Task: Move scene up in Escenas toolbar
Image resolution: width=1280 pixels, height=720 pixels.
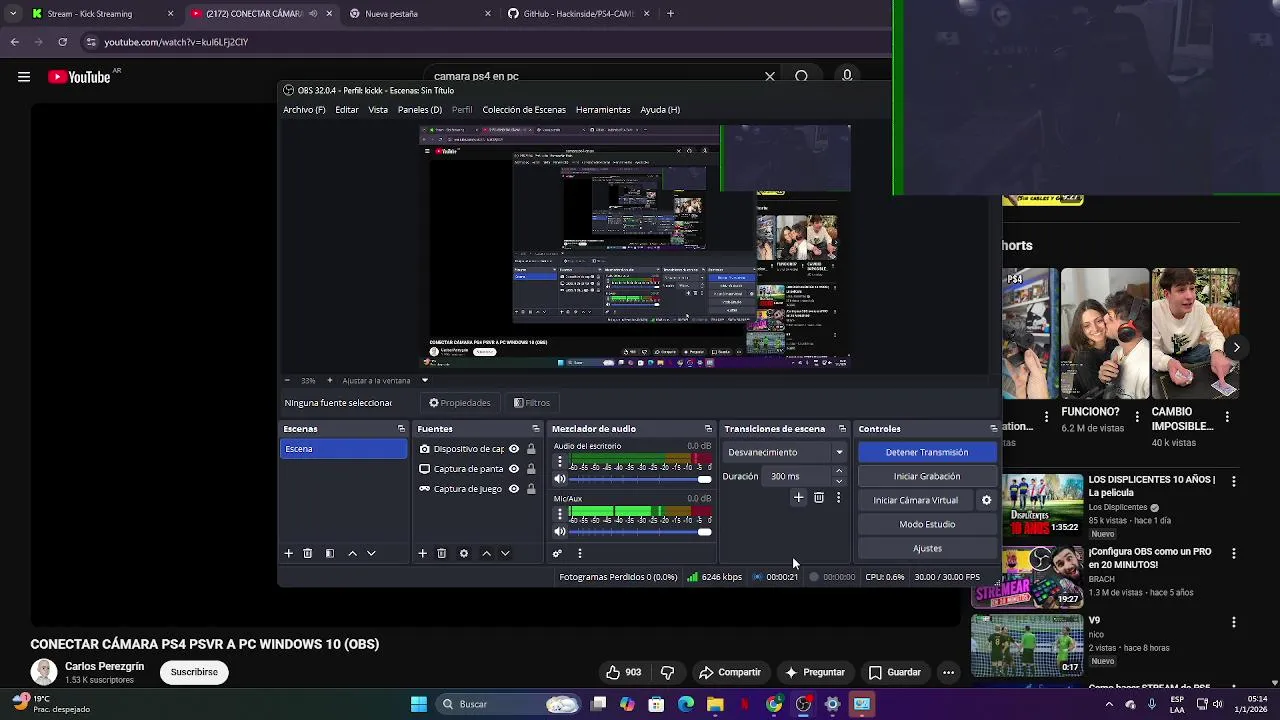Action: (x=352, y=553)
